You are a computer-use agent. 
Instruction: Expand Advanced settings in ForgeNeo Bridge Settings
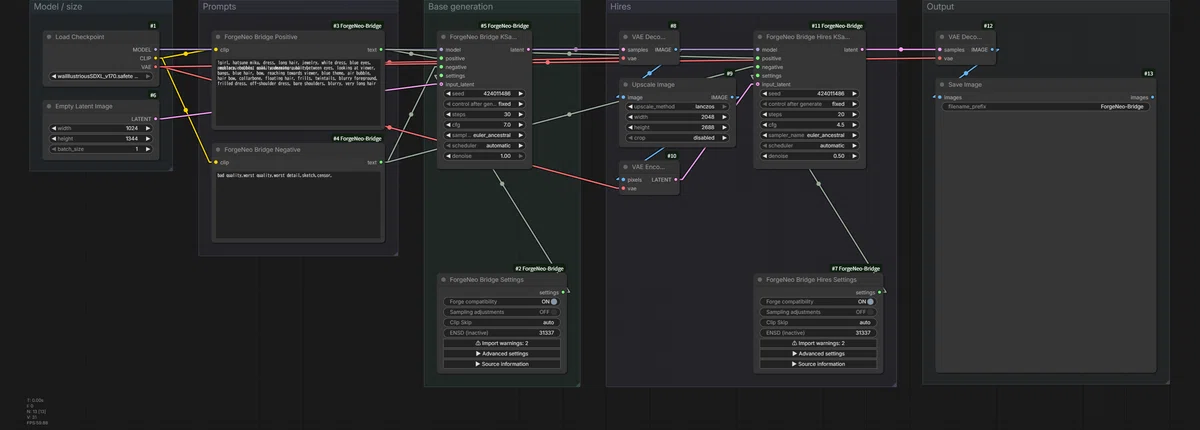pyautogui.click(x=501, y=353)
